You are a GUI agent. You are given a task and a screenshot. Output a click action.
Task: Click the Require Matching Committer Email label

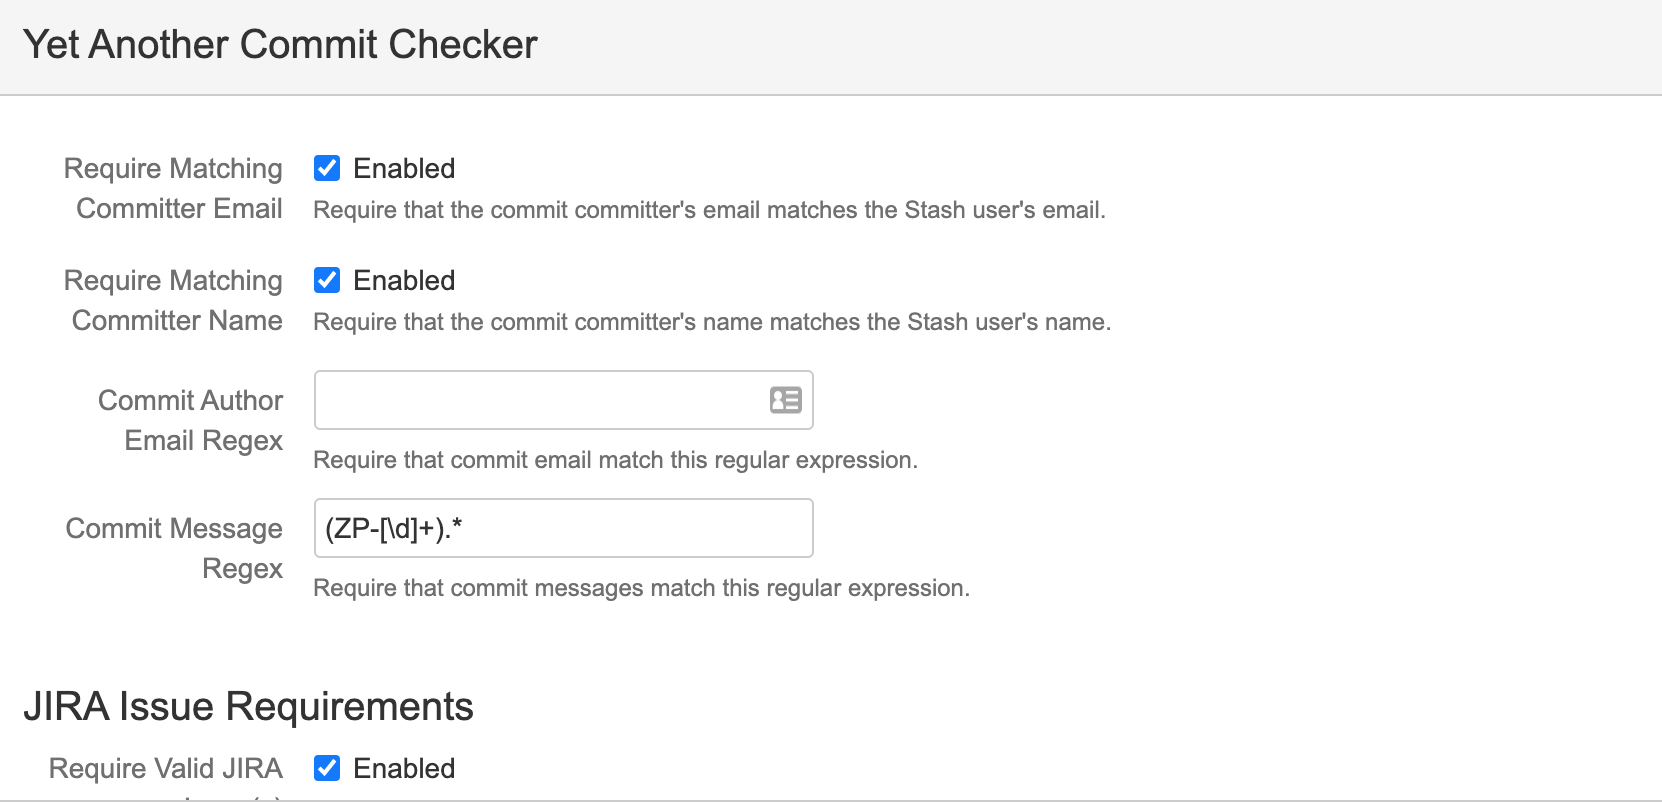[x=173, y=188]
